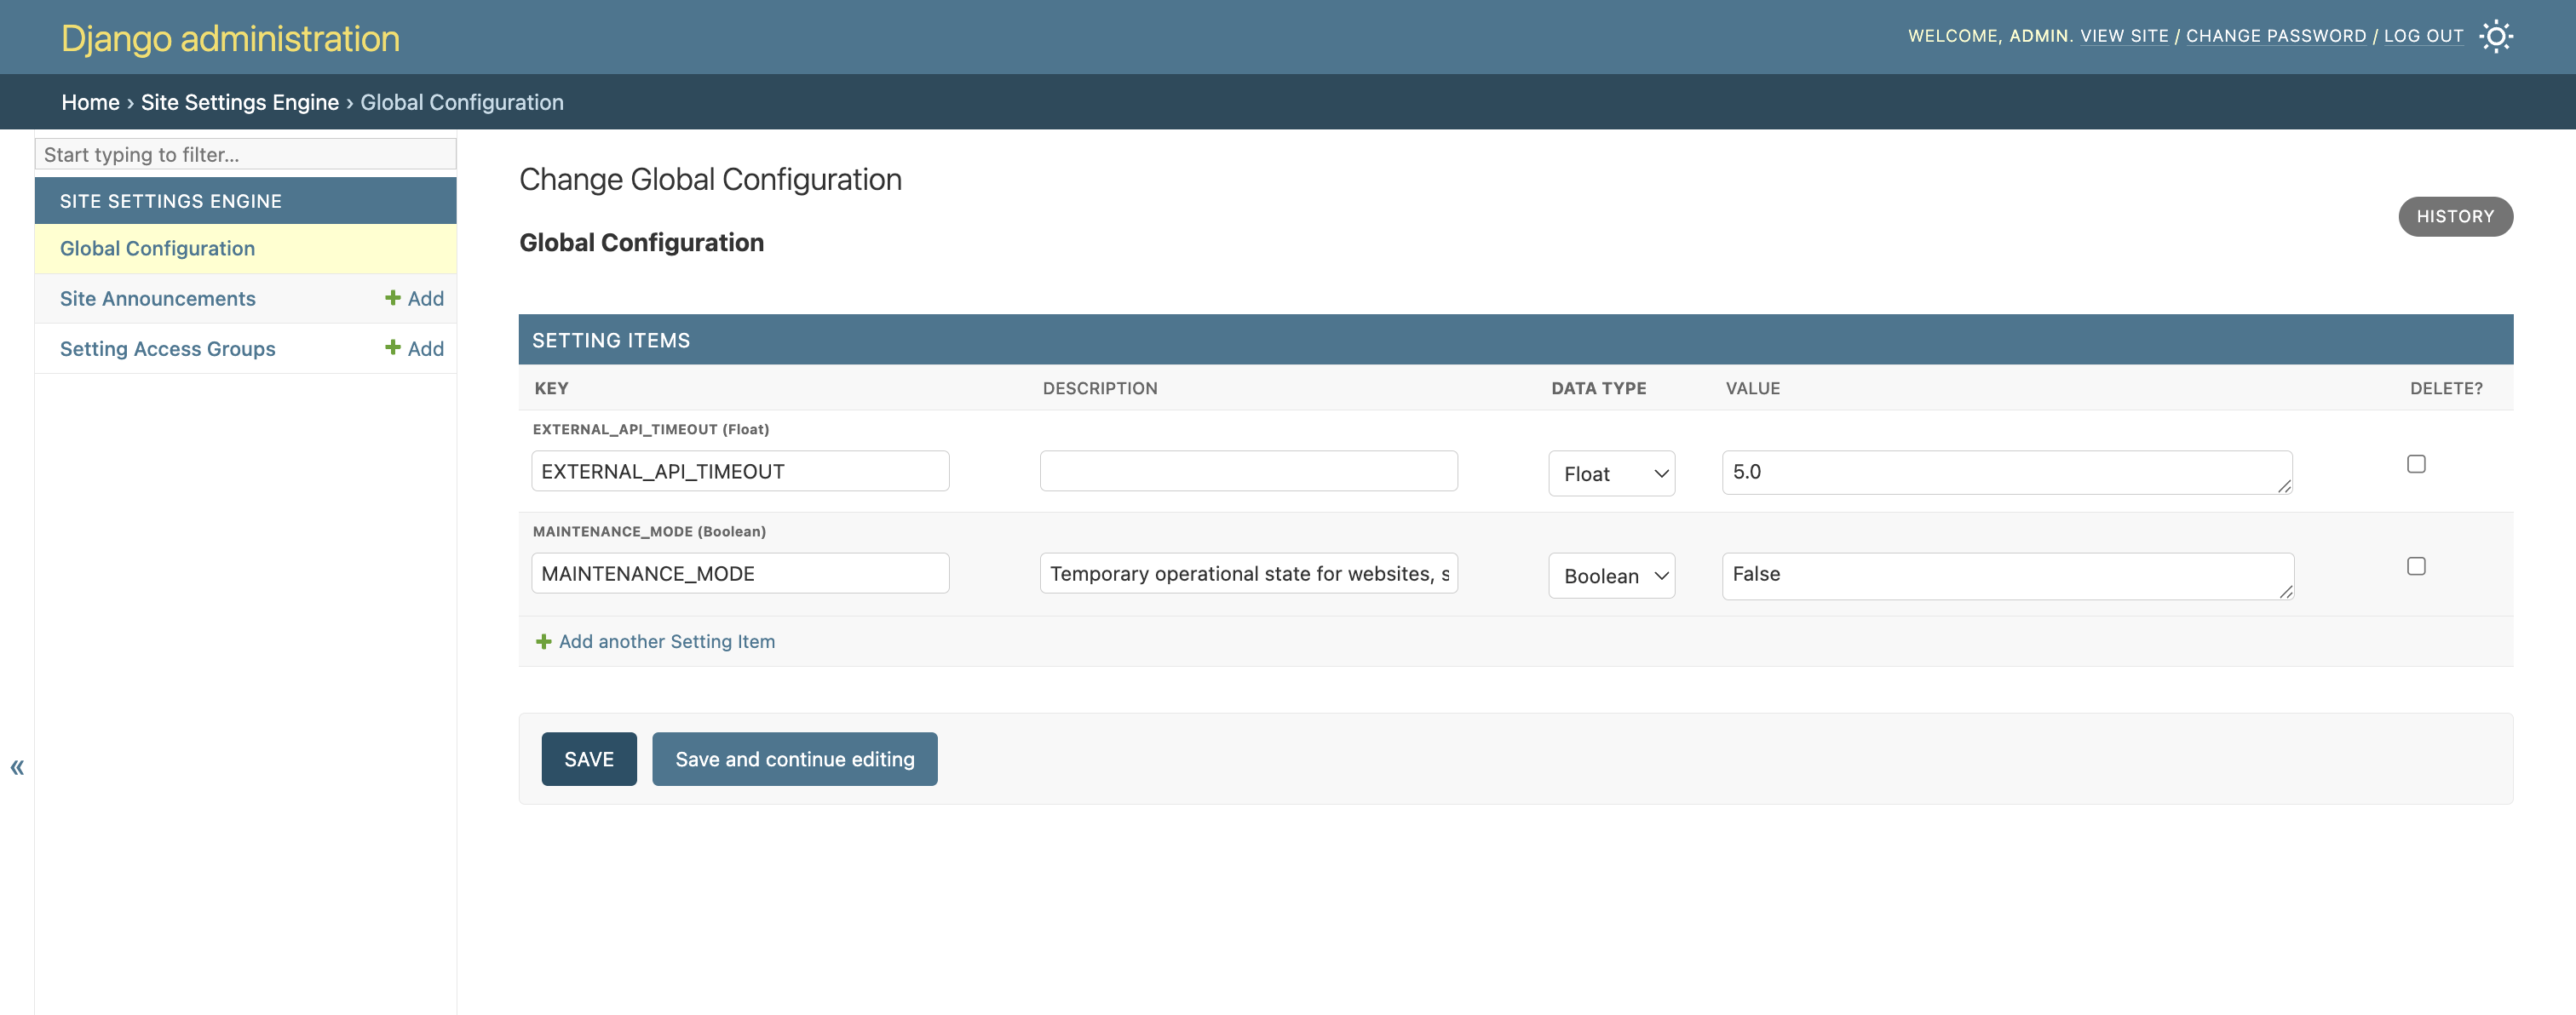
Task: Click the Change Global Configuration heading
Action: [710, 179]
